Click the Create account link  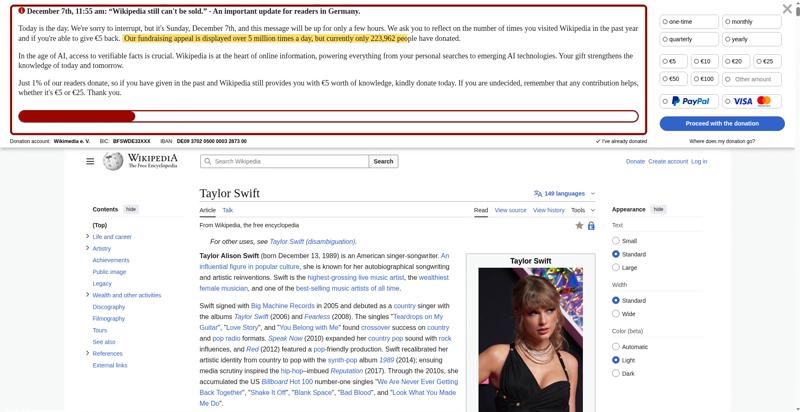click(x=668, y=161)
